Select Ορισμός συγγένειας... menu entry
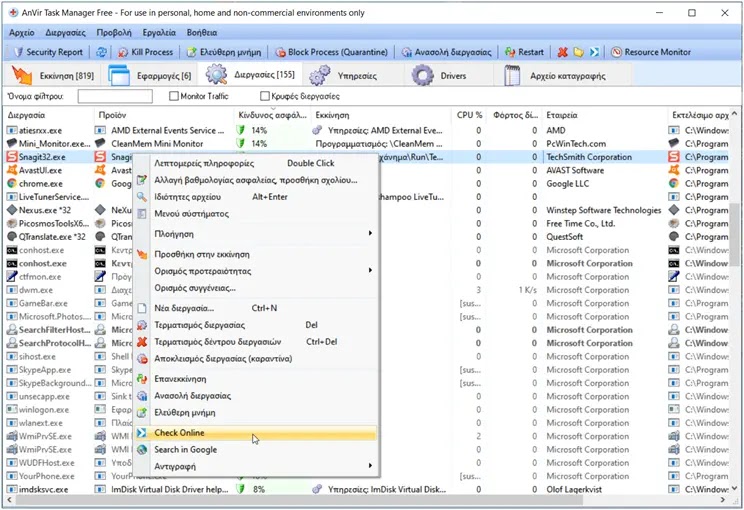 [256, 288]
